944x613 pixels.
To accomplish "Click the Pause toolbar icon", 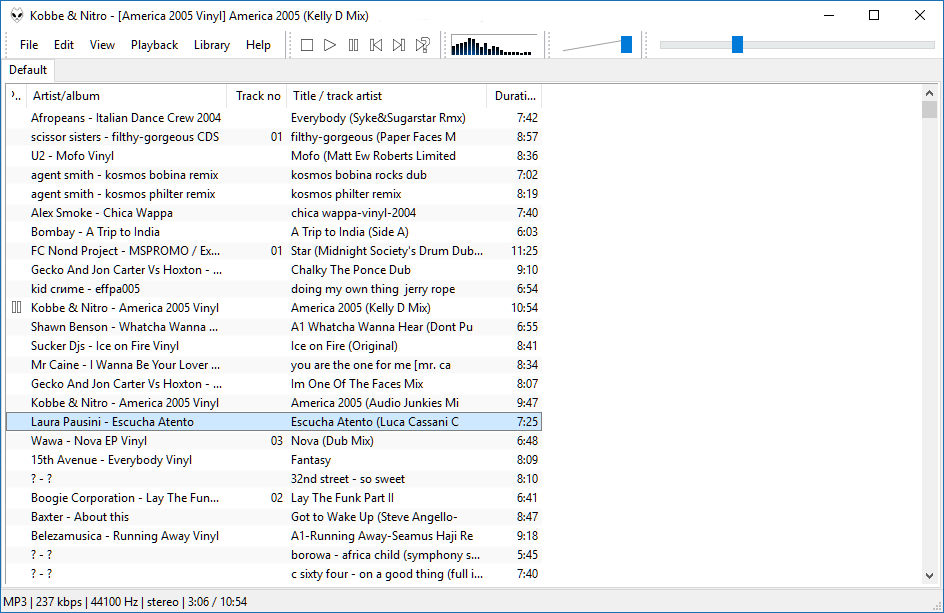I will click(x=353, y=45).
